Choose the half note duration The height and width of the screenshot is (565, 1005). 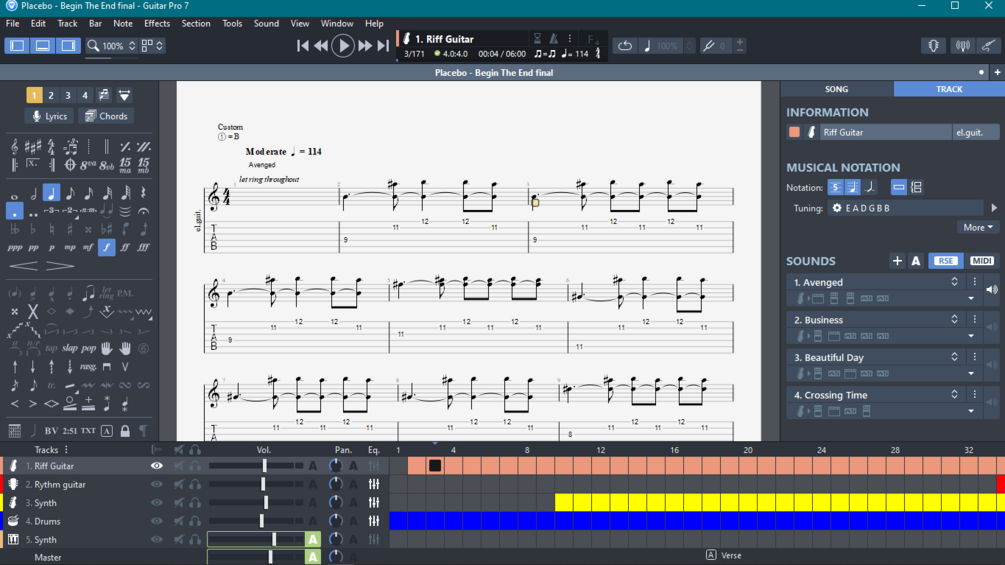point(33,193)
